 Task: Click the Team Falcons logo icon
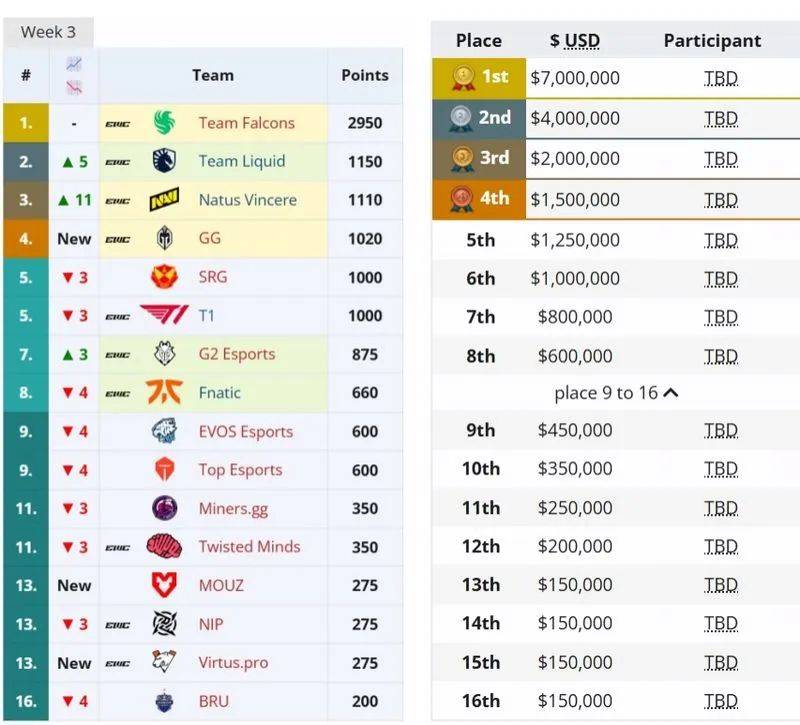point(164,123)
